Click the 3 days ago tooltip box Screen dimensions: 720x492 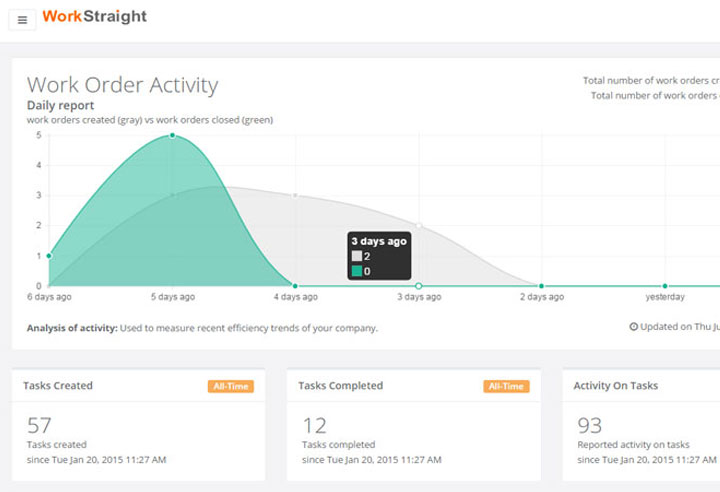coord(379,256)
